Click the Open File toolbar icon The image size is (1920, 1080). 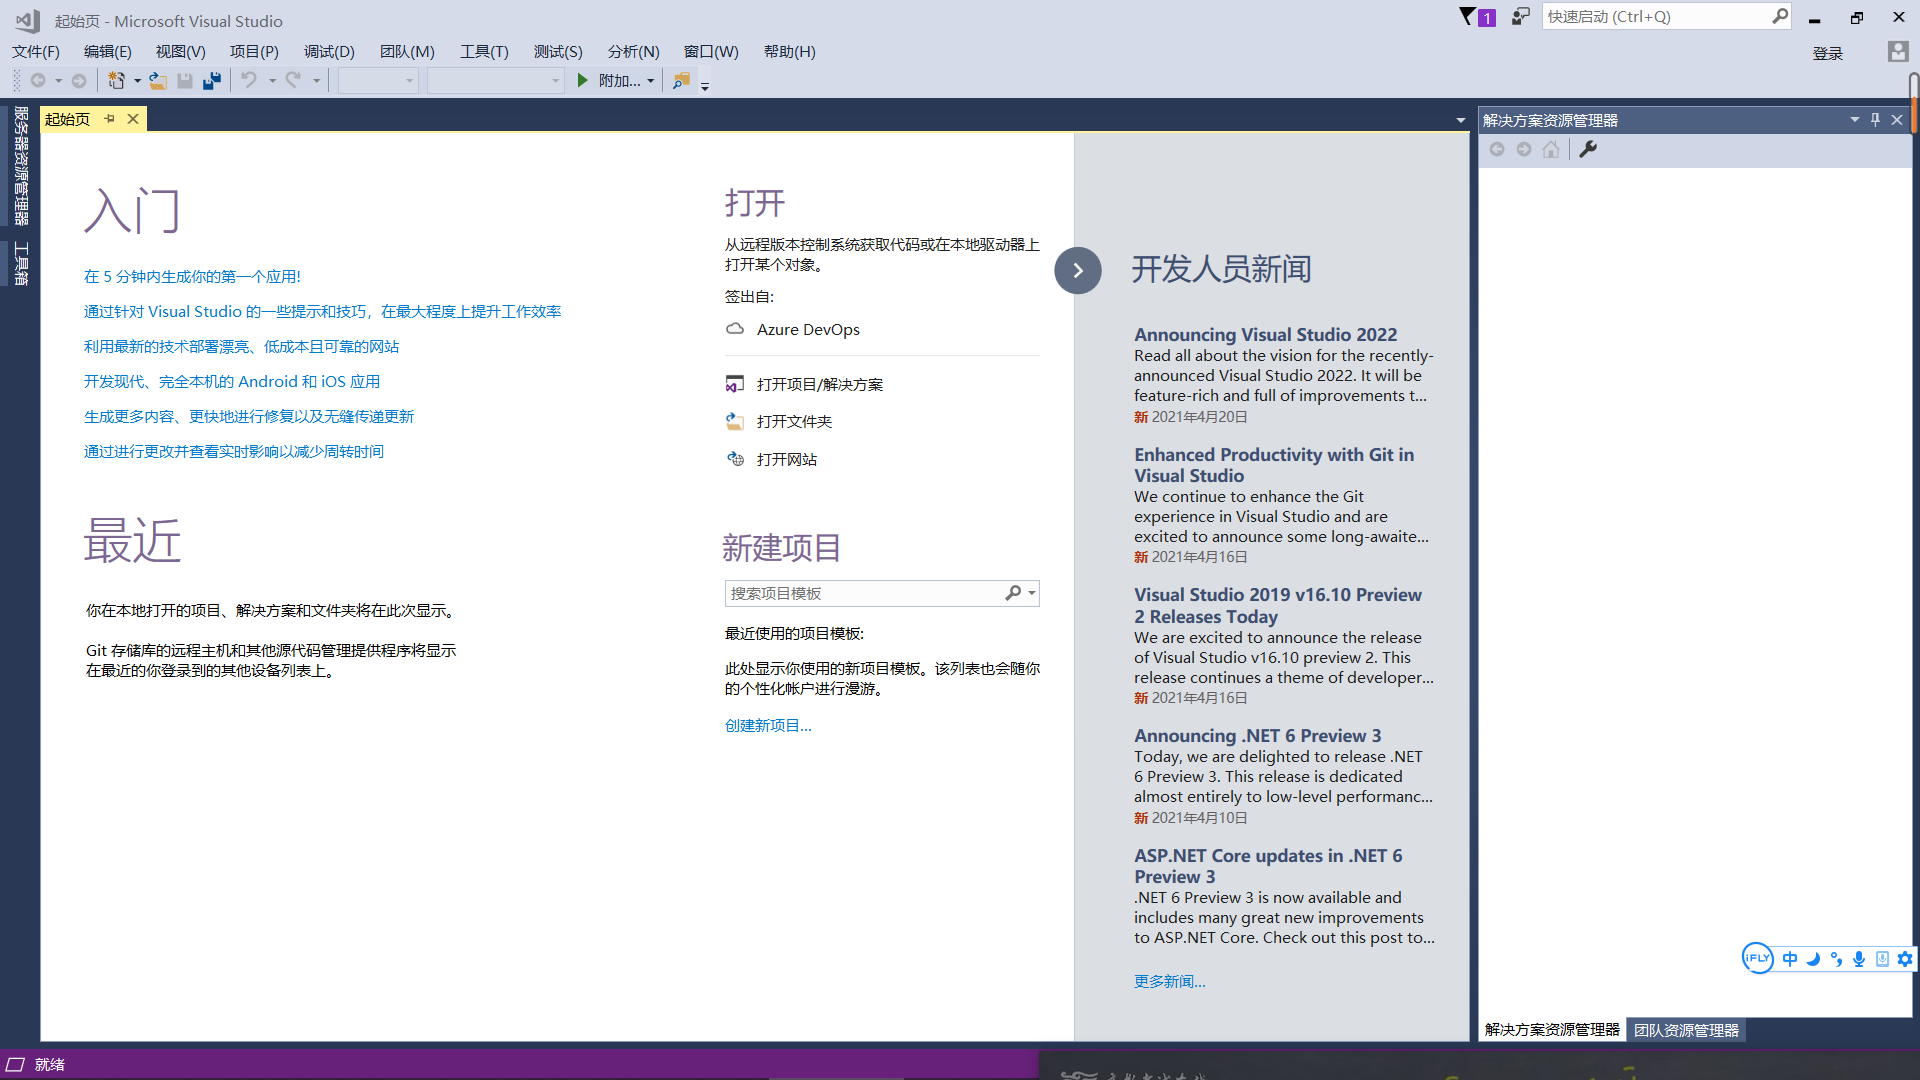pos(158,81)
